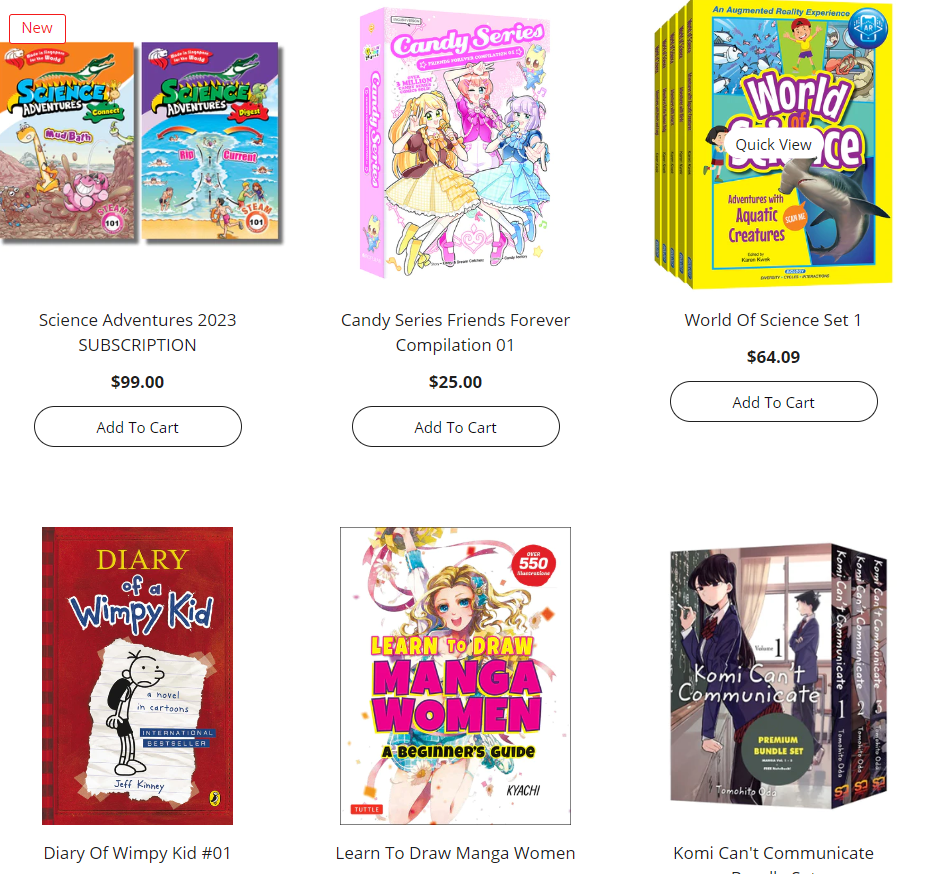Click the $64.09 price of World Of Science
Screen dimensions: 937x874
click(773, 357)
